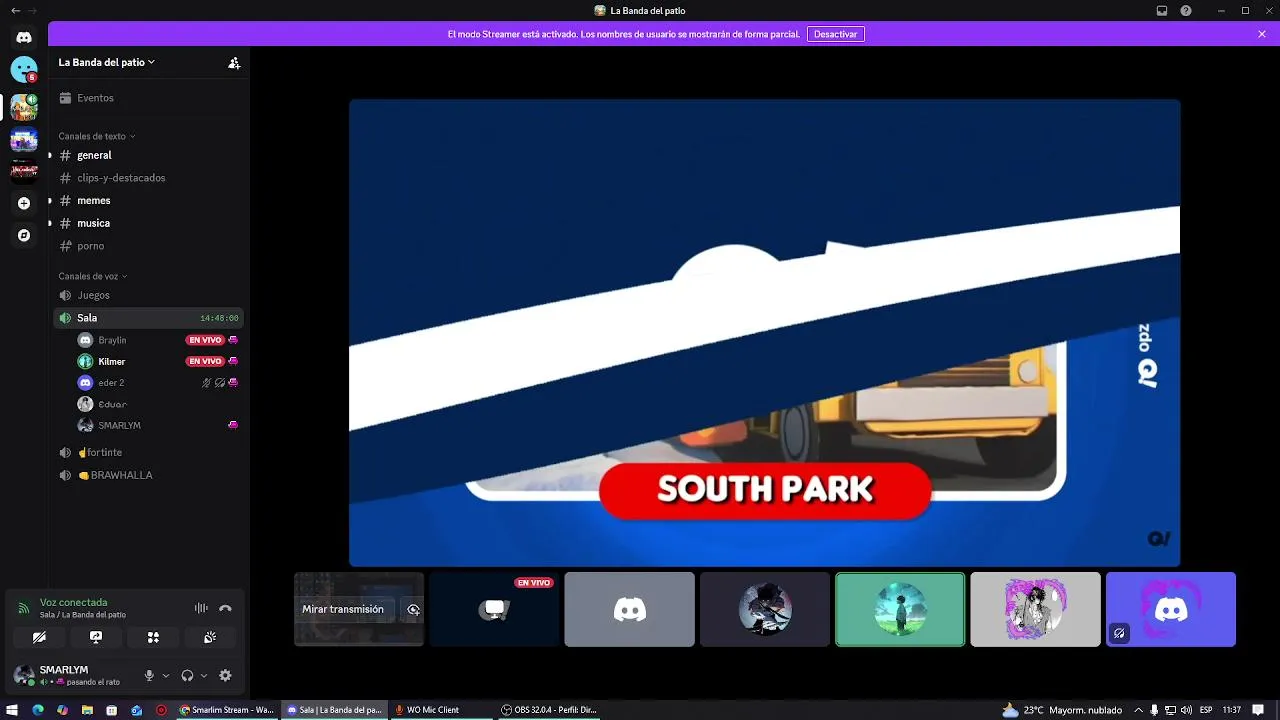Click the share your screen button
The height and width of the screenshot is (720, 1280).
coord(96,637)
